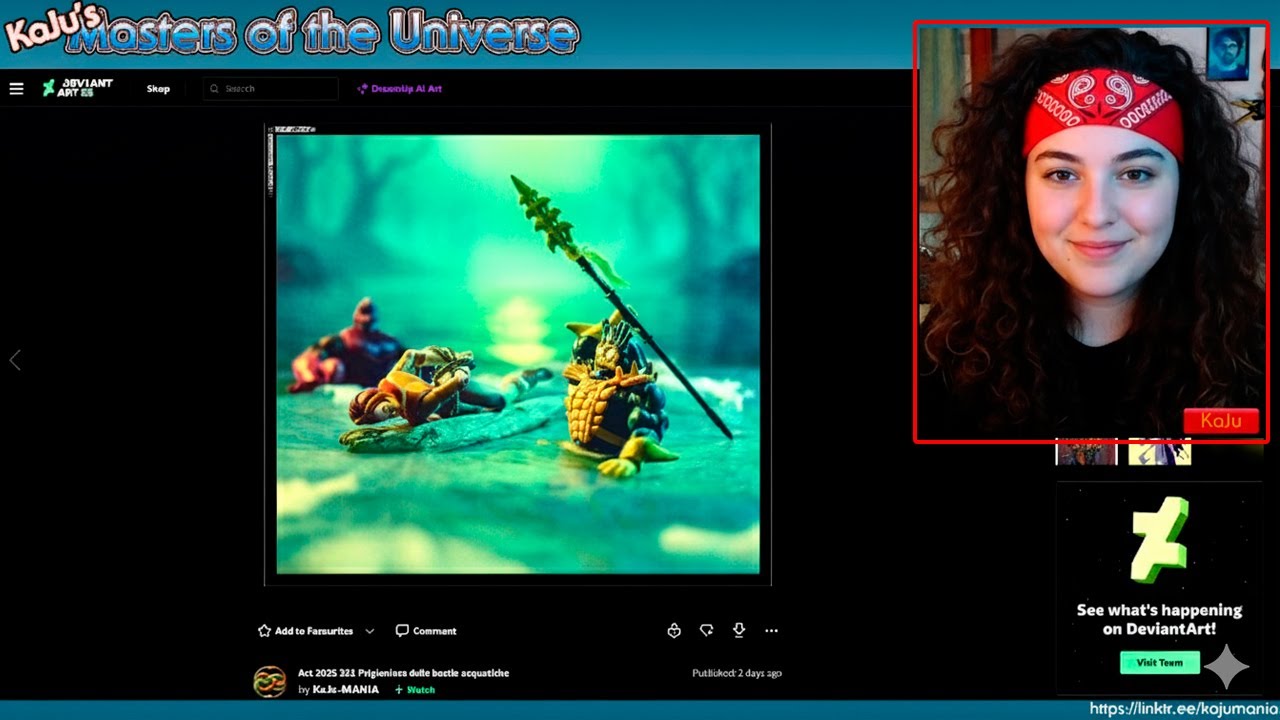Select the deviation title text

(x=404, y=673)
